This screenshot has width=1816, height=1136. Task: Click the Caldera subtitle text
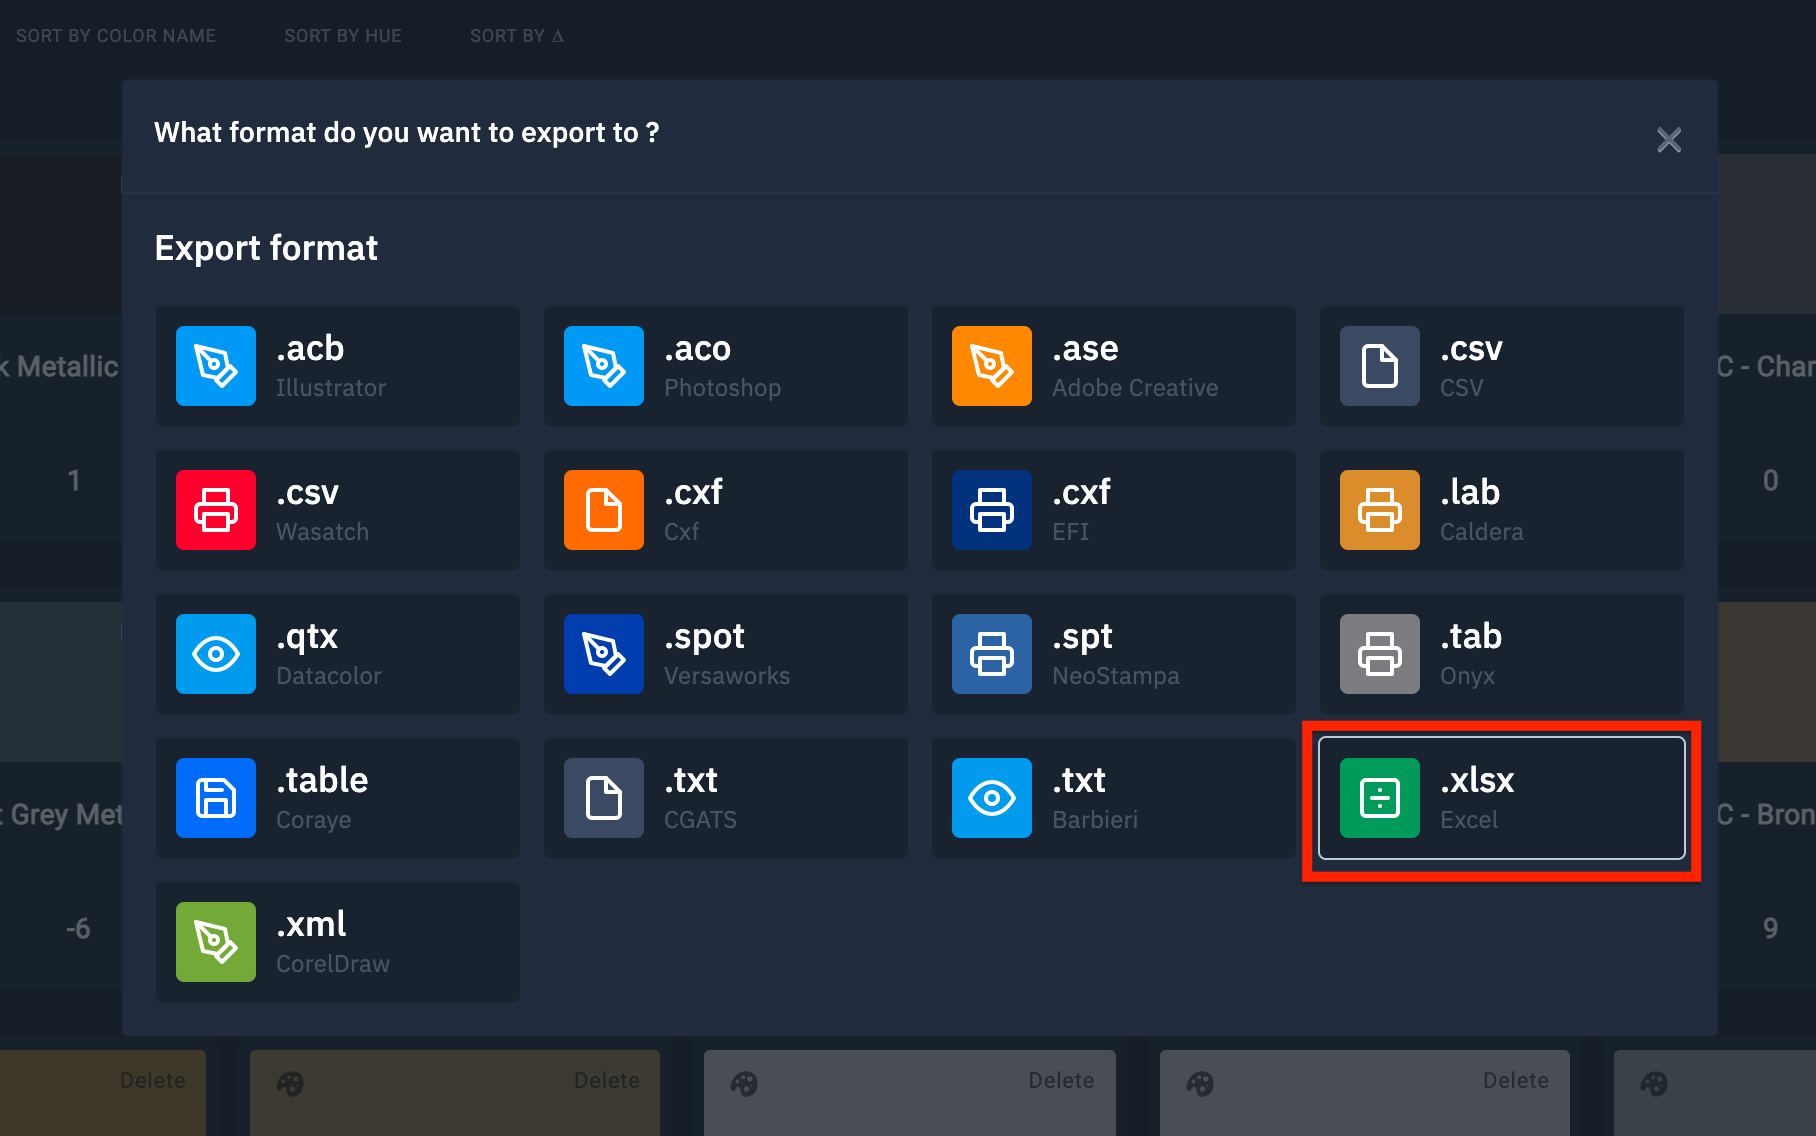[1482, 532]
